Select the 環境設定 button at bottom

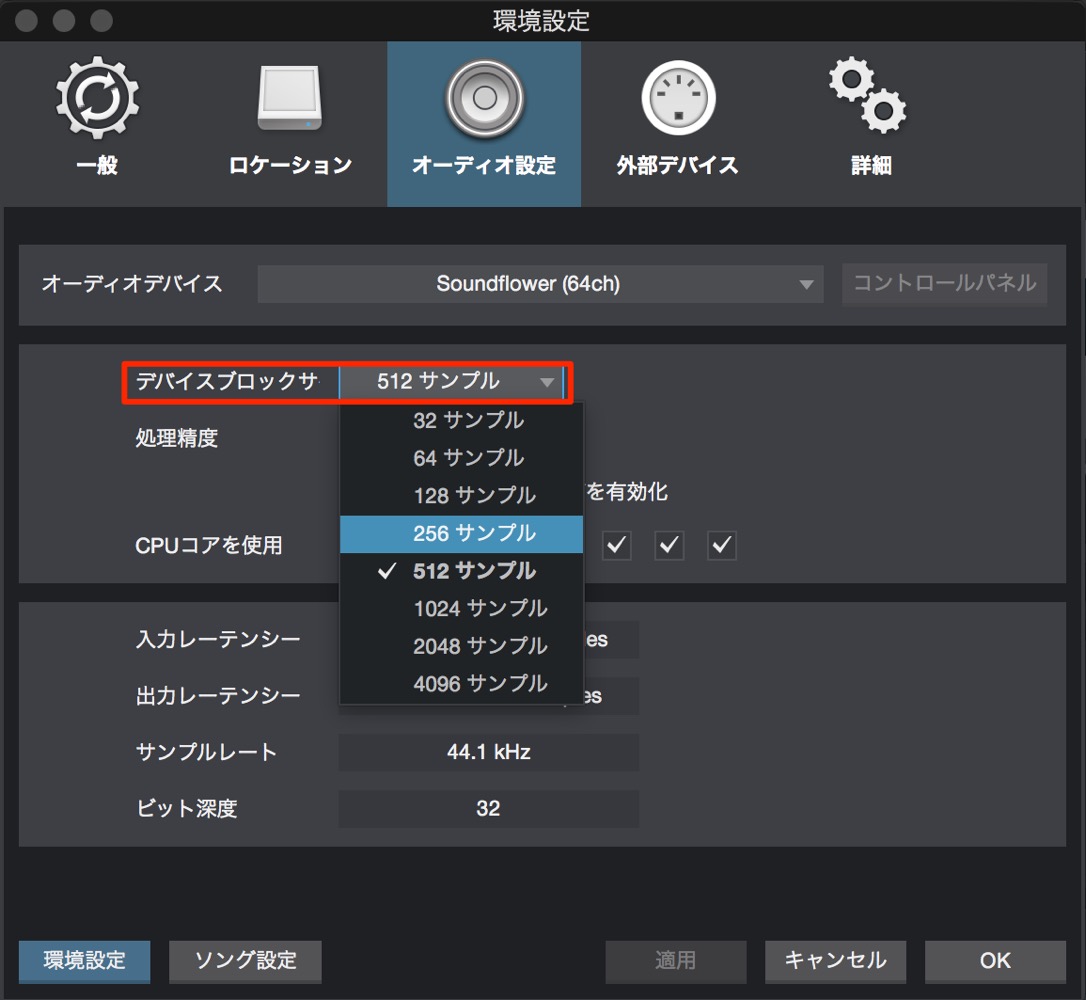click(x=84, y=961)
